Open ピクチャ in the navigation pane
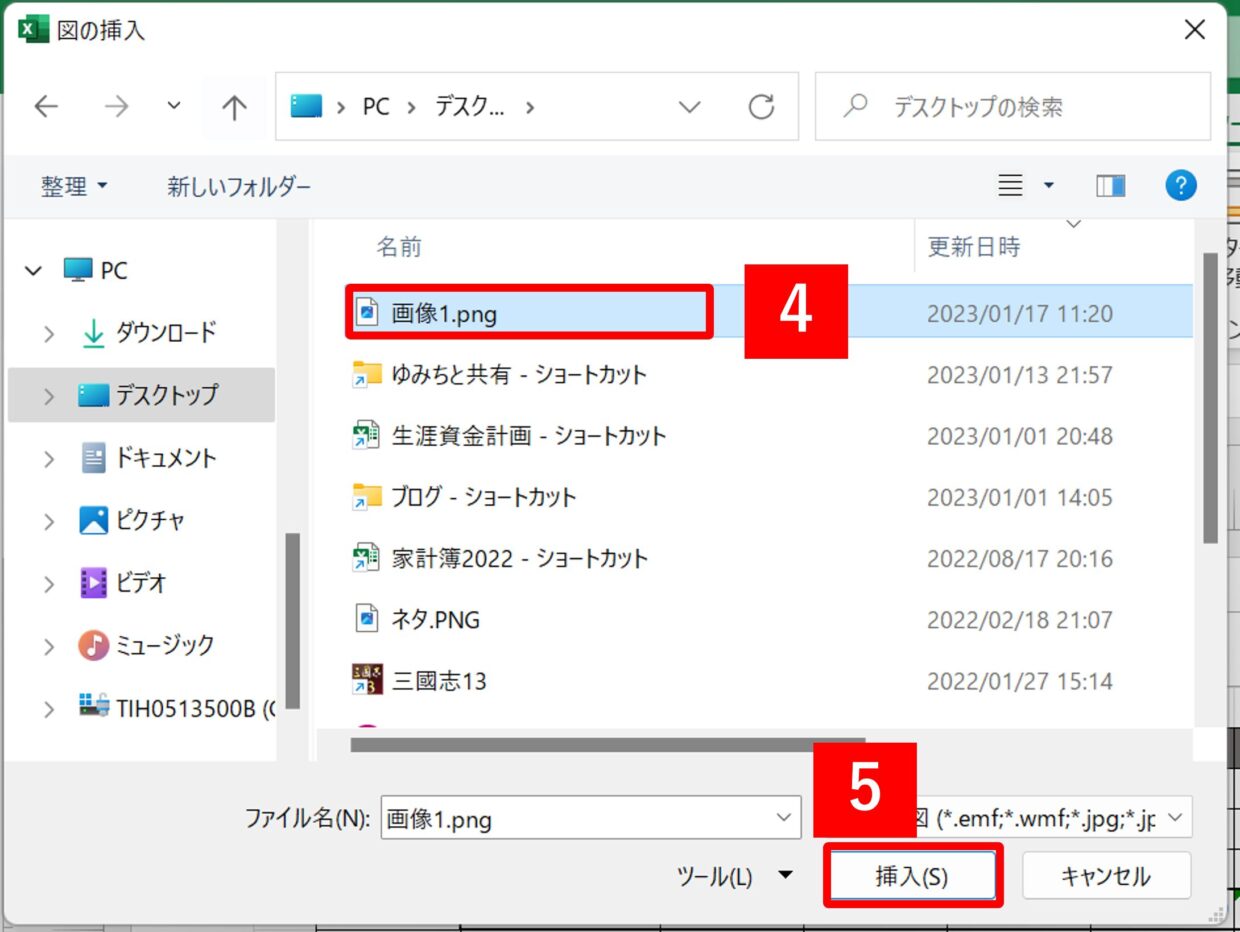The width and height of the screenshot is (1240, 932). pyautogui.click(x=132, y=520)
